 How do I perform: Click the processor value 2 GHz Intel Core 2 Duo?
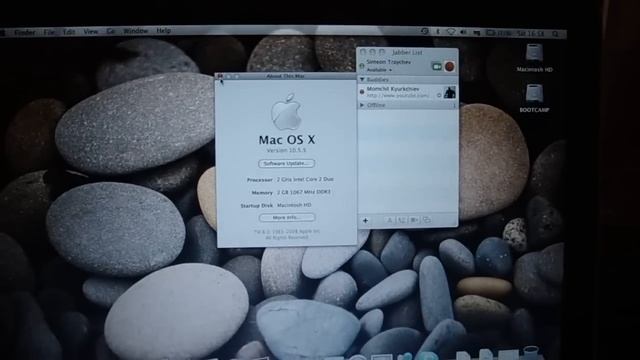(305, 179)
